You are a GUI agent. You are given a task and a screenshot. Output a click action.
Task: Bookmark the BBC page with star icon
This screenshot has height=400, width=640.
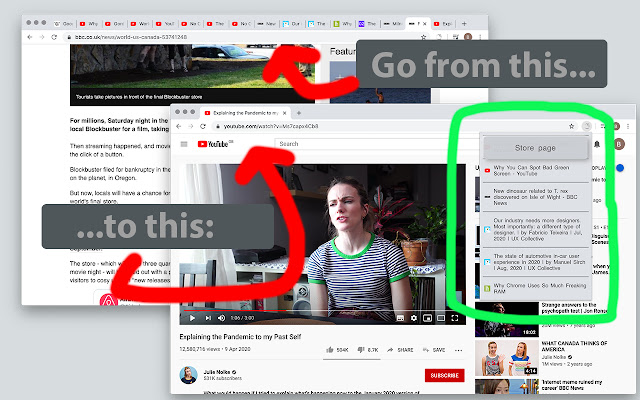424,37
